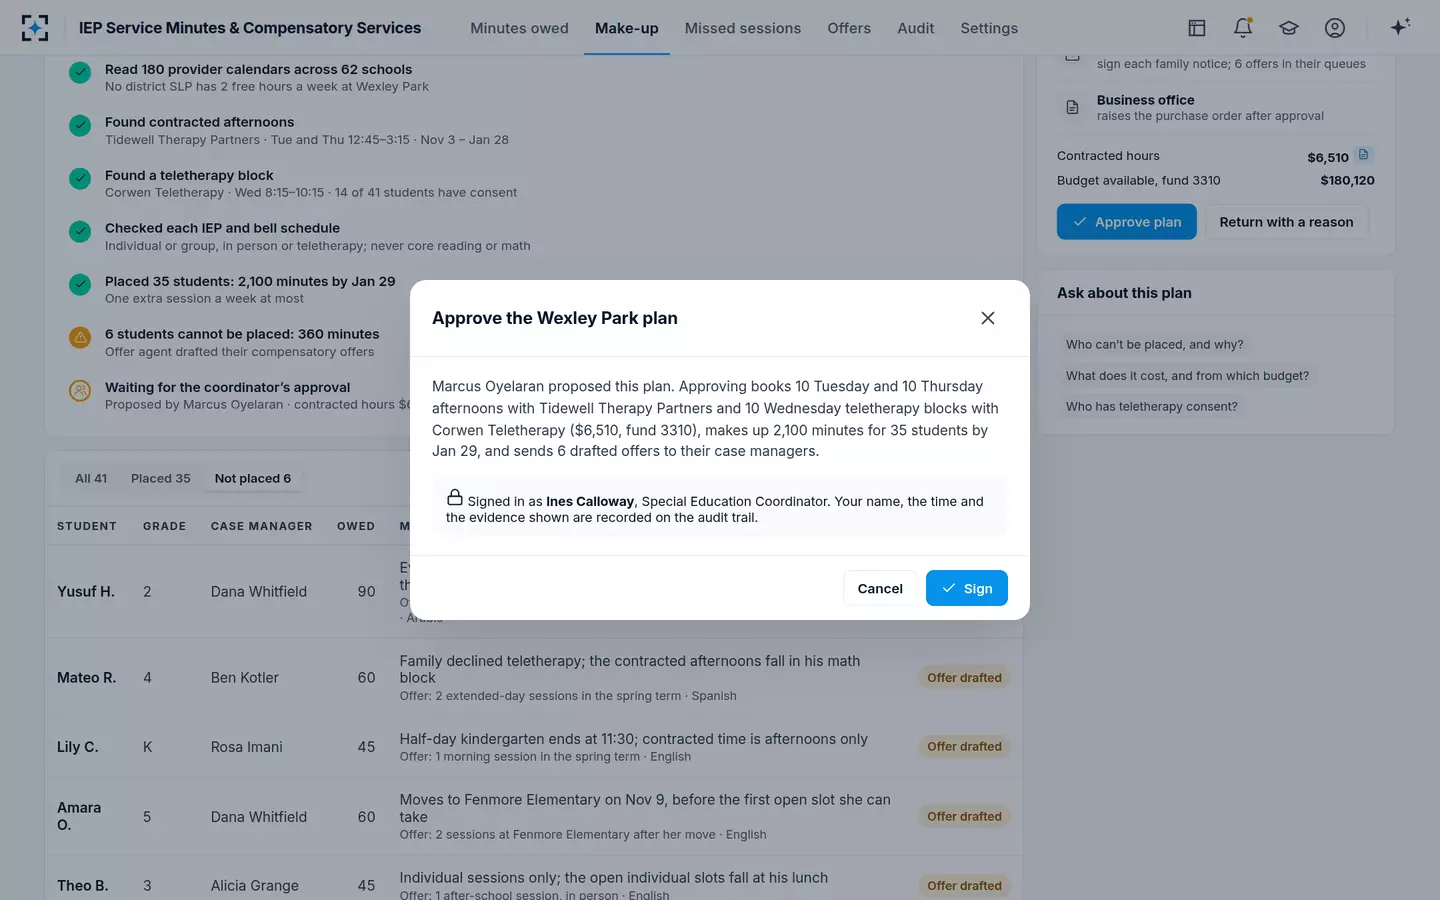1440x900 pixels.
Task: Click Mateo R.'s Offer drafted badge
Action: tap(964, 677)
